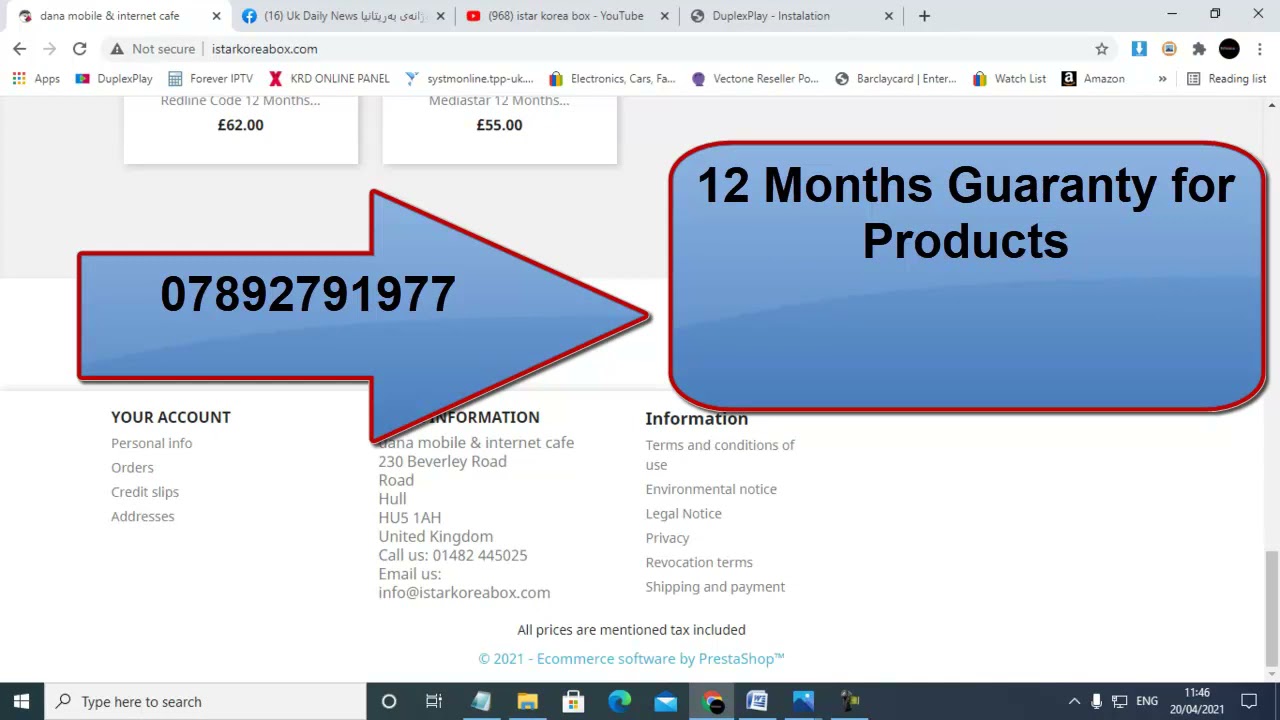Open the Personal info link
Screen dimensions: 1280x720
151,443
